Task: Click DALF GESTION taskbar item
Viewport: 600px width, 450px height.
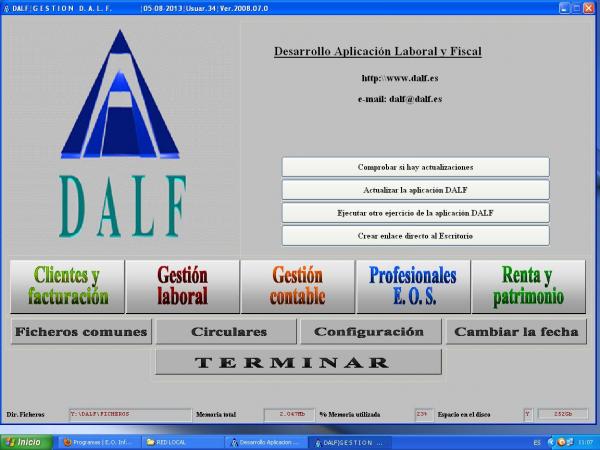Action: 349,443
